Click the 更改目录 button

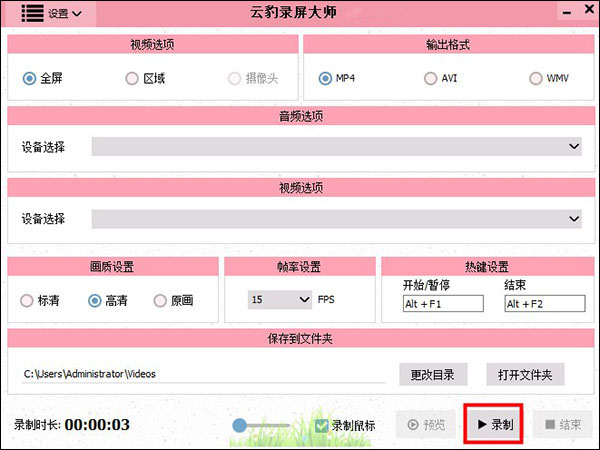(433, 375)
